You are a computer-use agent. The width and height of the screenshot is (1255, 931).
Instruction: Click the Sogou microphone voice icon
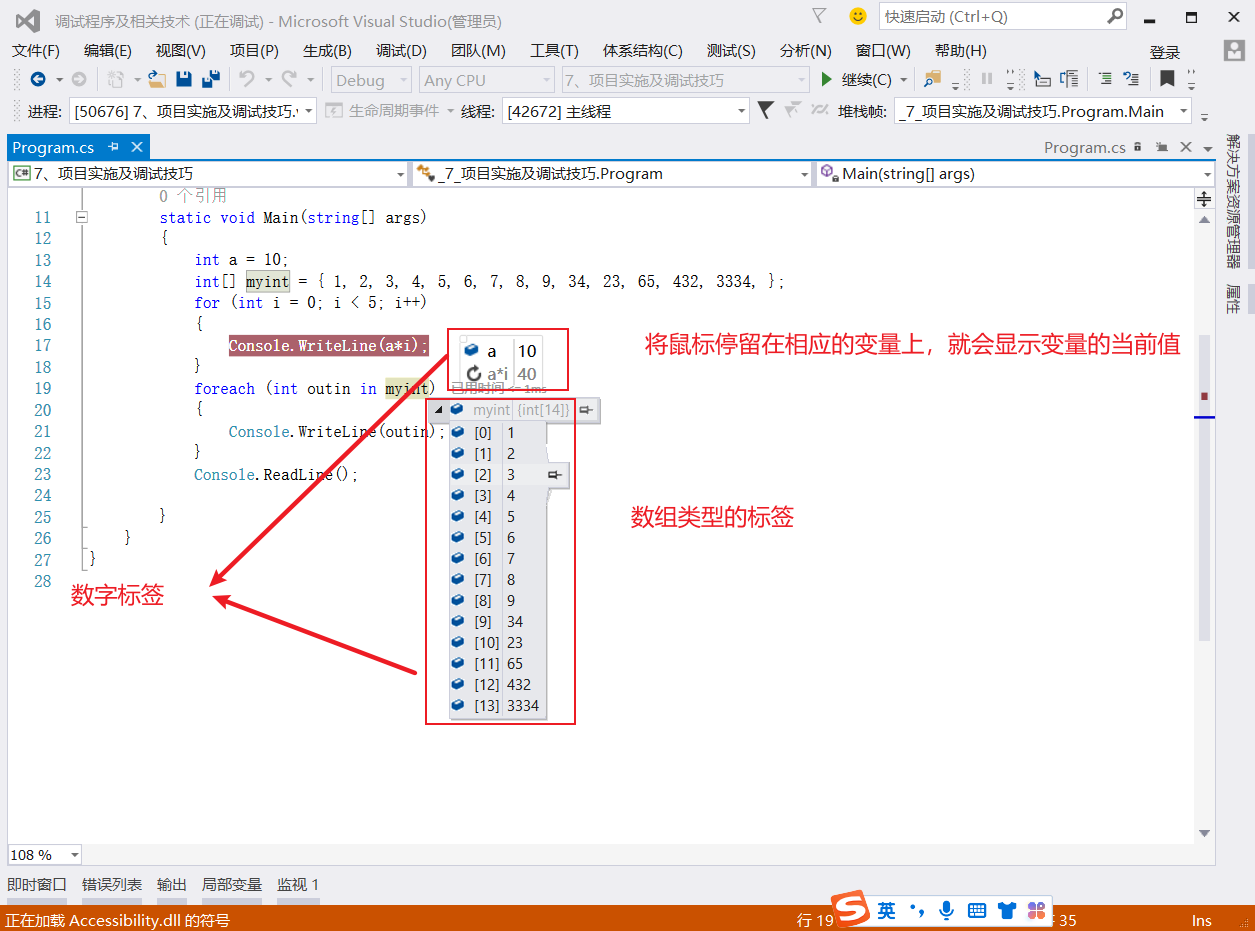pyautogui.click(x=946, y=910)
